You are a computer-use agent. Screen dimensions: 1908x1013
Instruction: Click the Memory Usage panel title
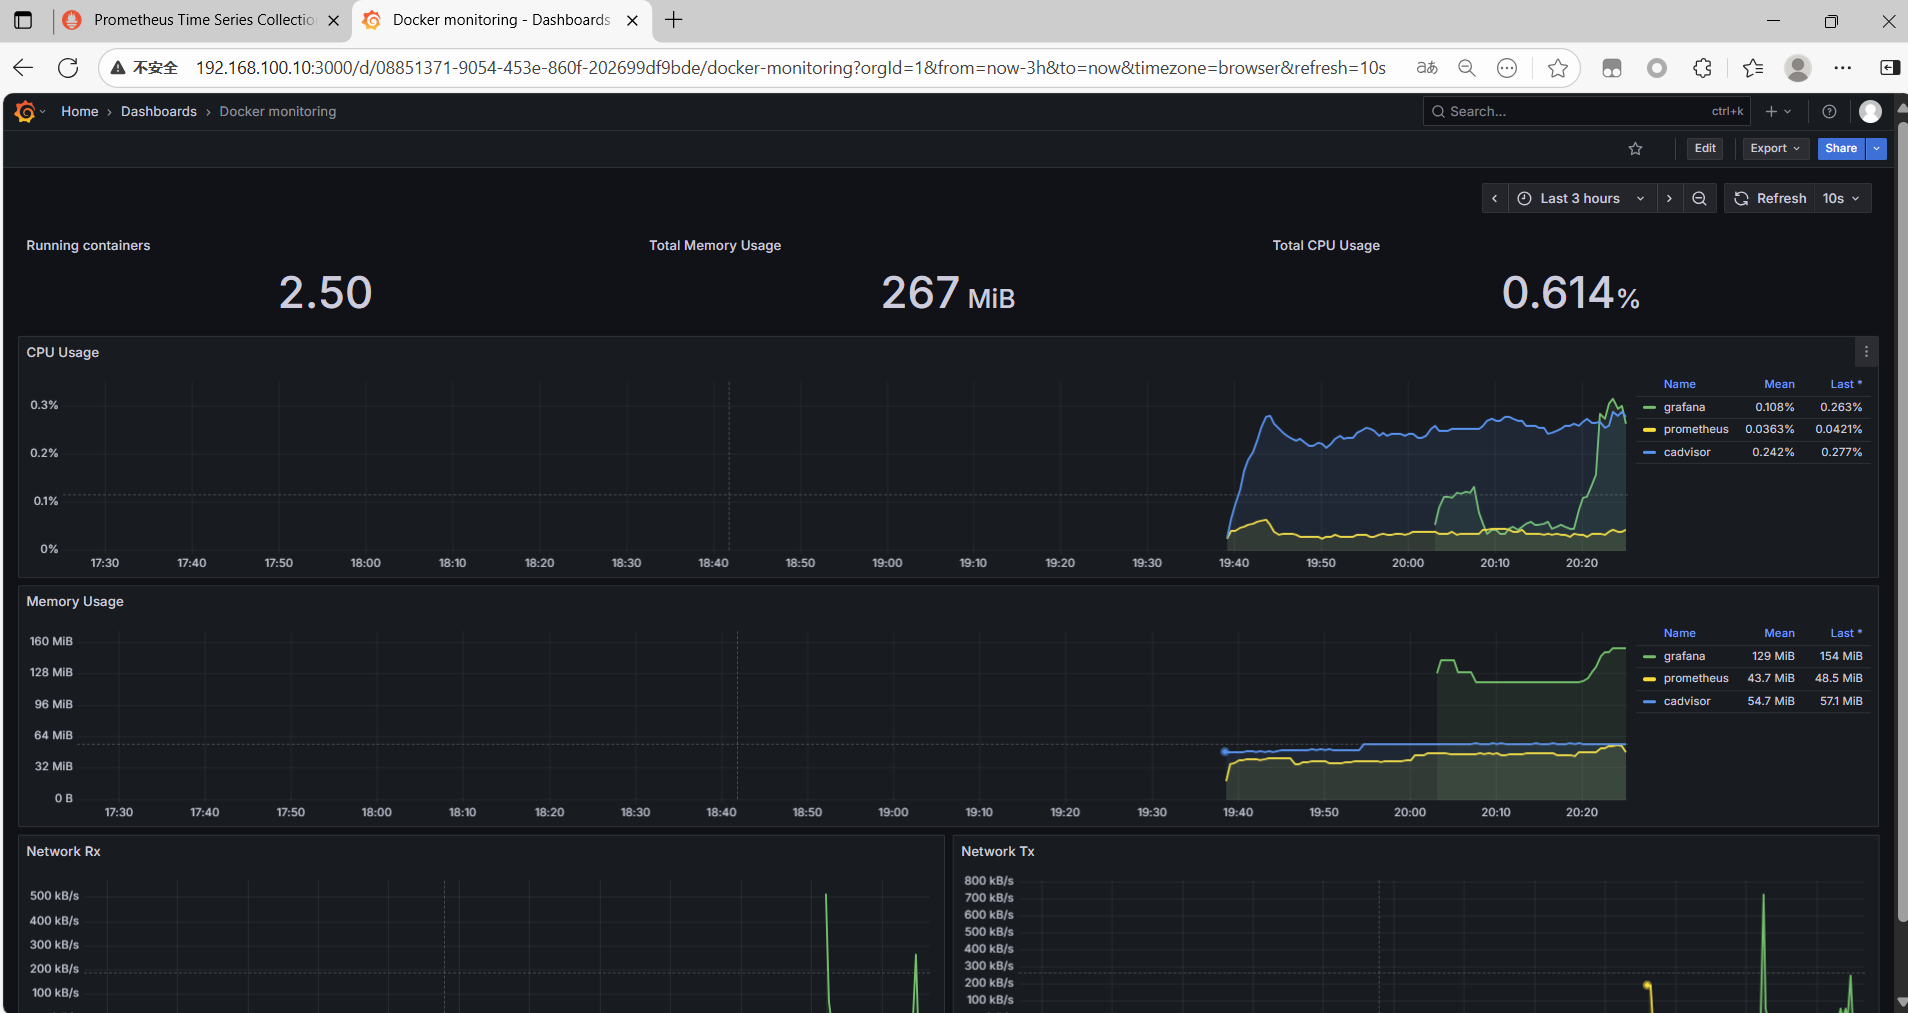point(75,601)
